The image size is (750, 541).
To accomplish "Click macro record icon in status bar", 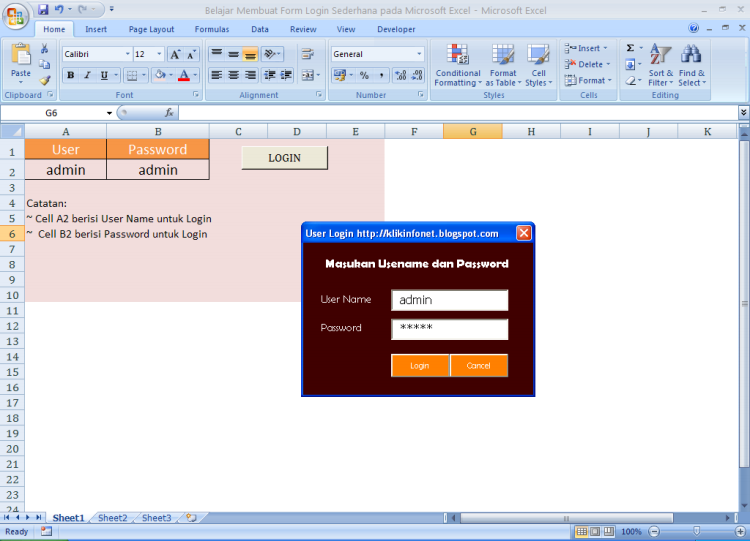I will pos(46,531).
